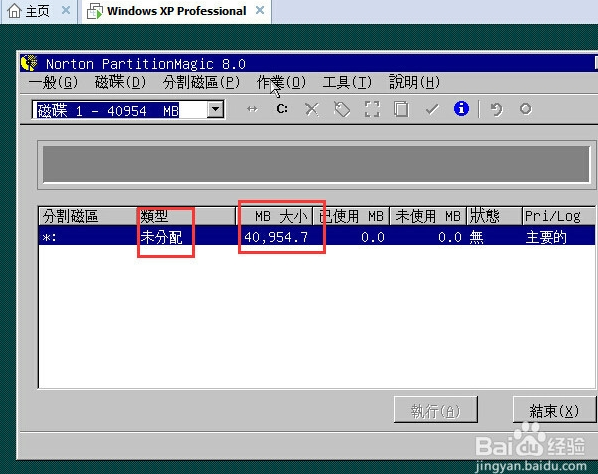
Task: Click the gray unallocated disk map bar
Action: point(316,164)
